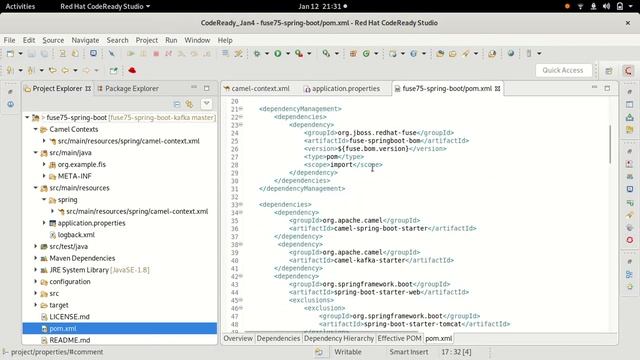Click the volume icon in system top bar

[x=607, y=6]
